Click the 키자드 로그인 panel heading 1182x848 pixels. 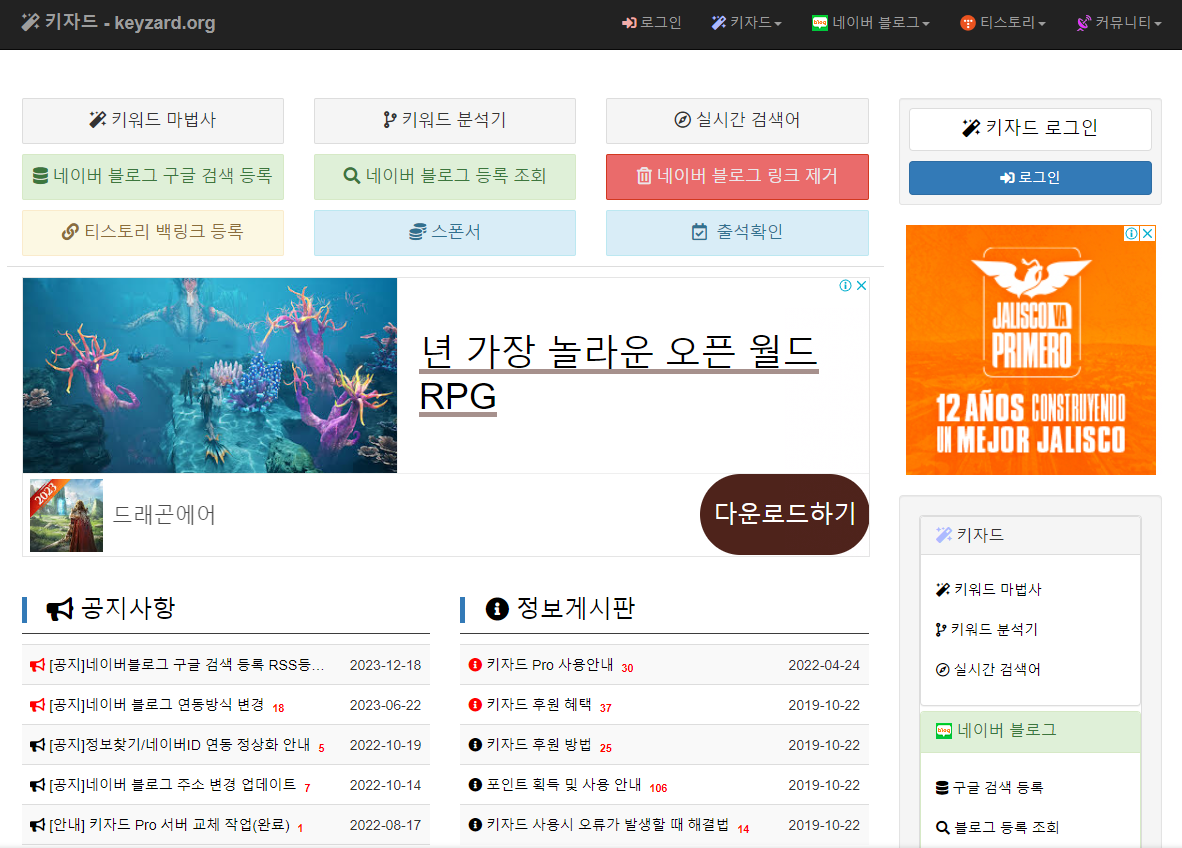[x=1030, y=129]
